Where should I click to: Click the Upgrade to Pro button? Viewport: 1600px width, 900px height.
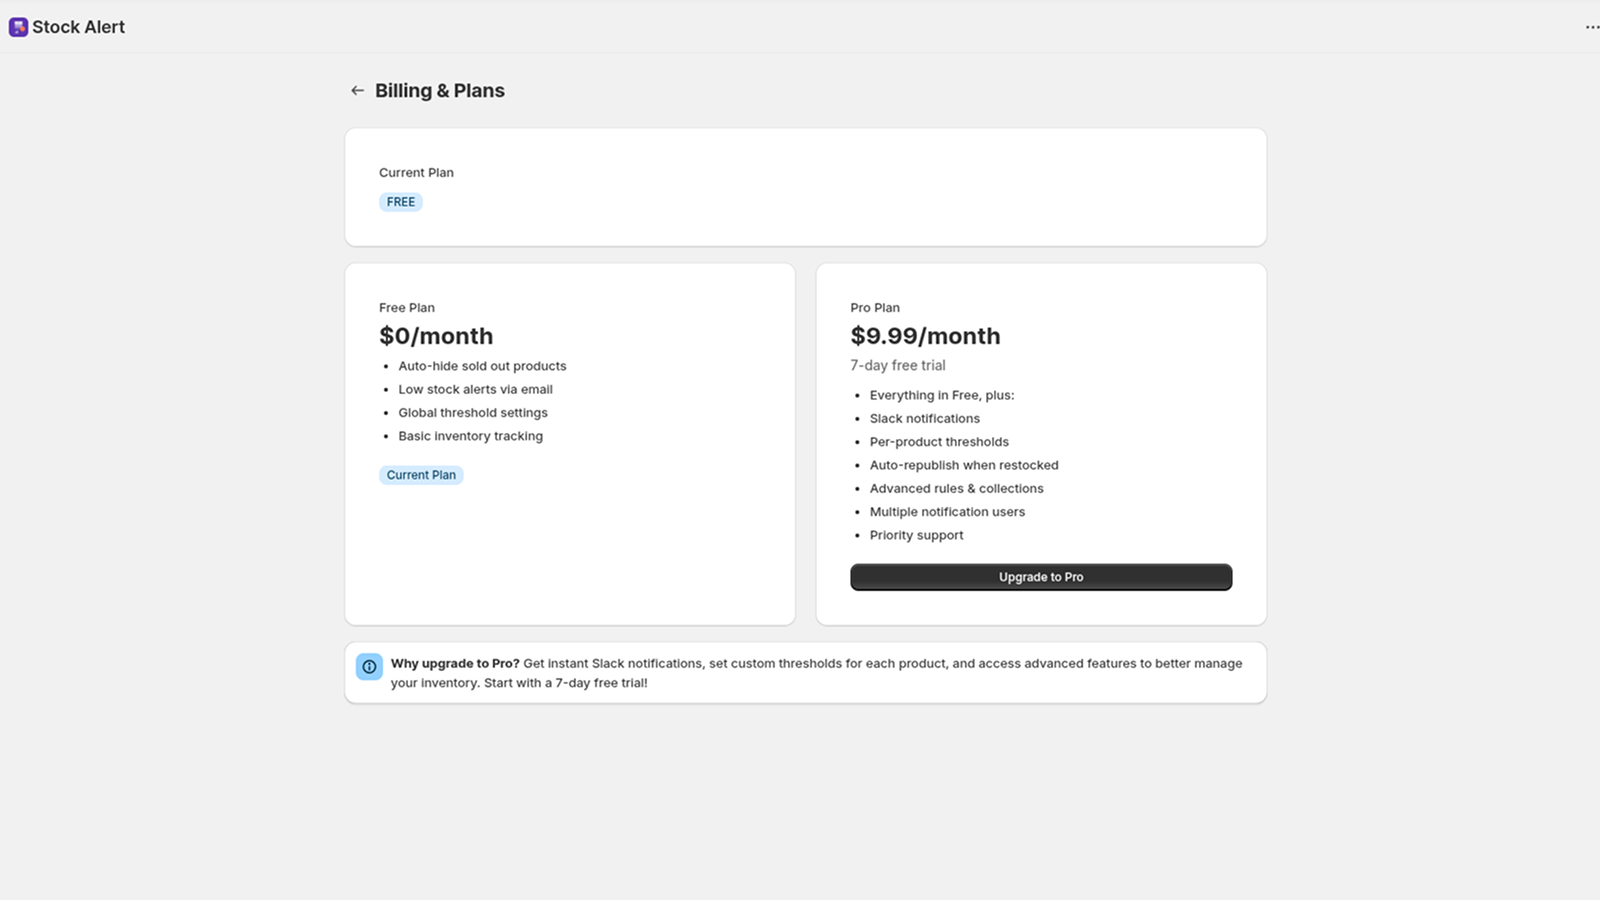pyautogui.click(x=1041, y=577)
